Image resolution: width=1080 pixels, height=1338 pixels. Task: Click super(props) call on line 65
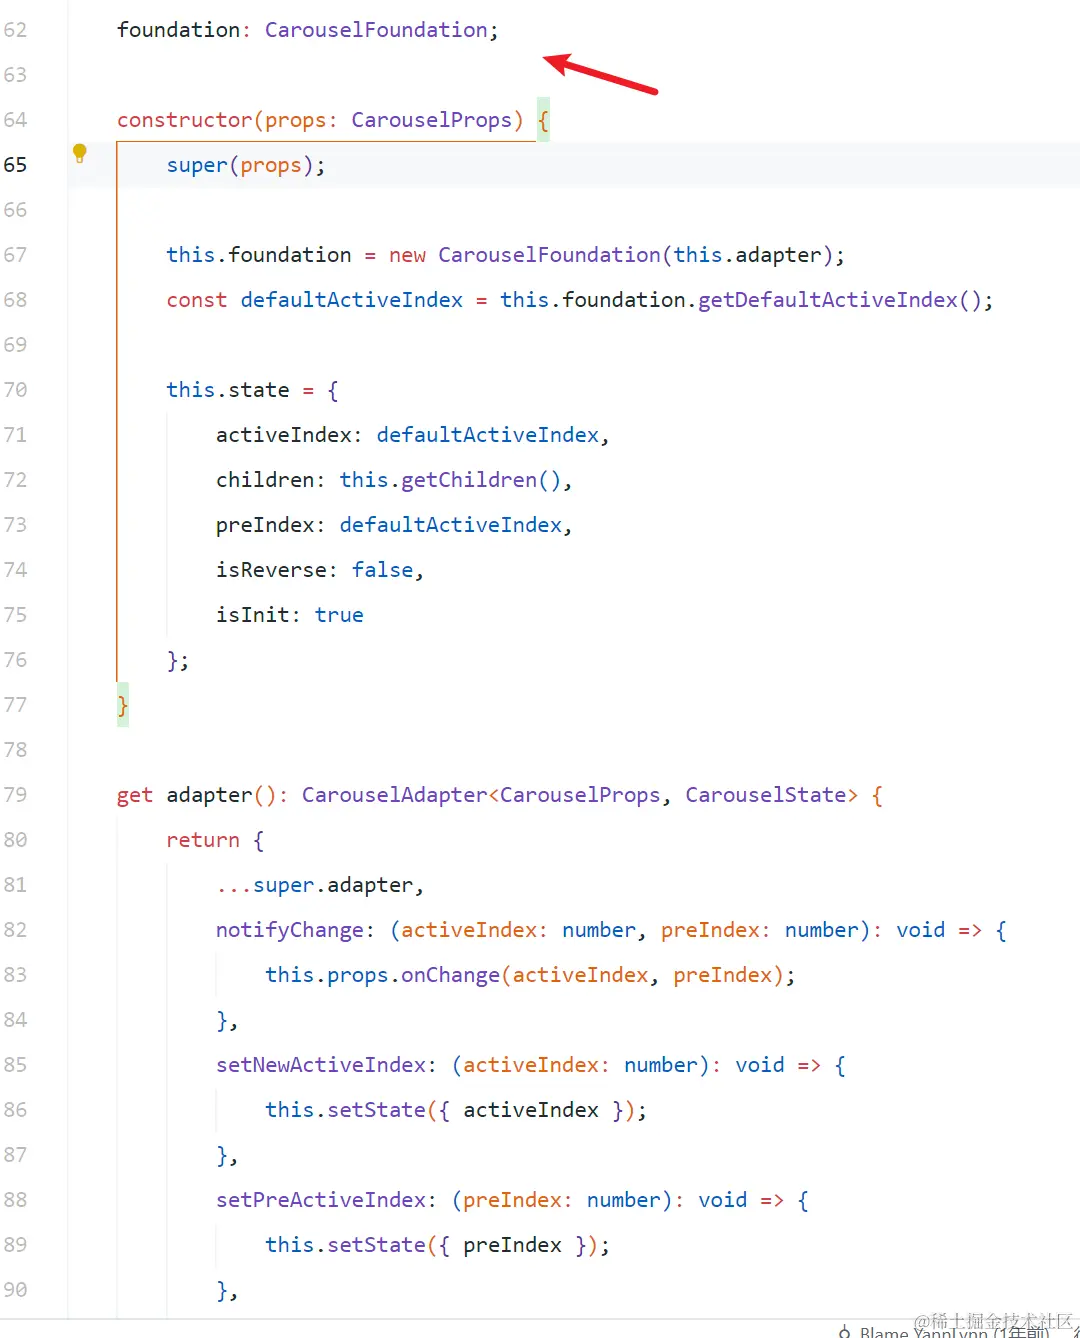240,165
